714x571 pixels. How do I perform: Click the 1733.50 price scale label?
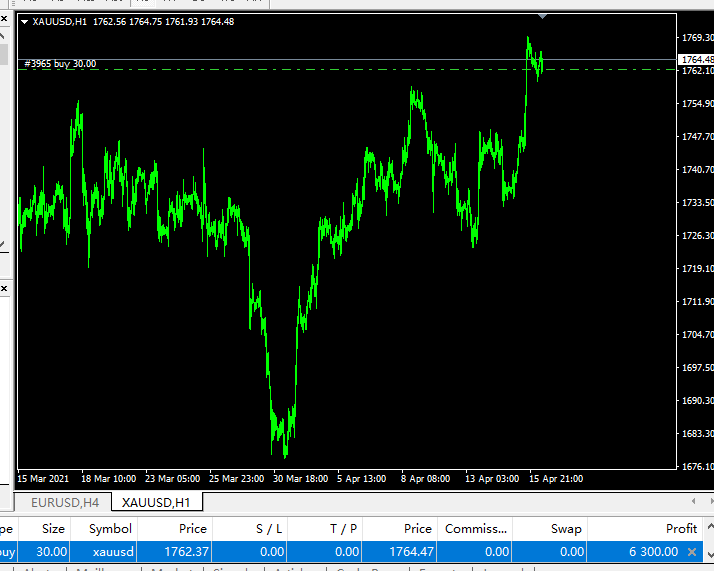[x=698, y=203]
